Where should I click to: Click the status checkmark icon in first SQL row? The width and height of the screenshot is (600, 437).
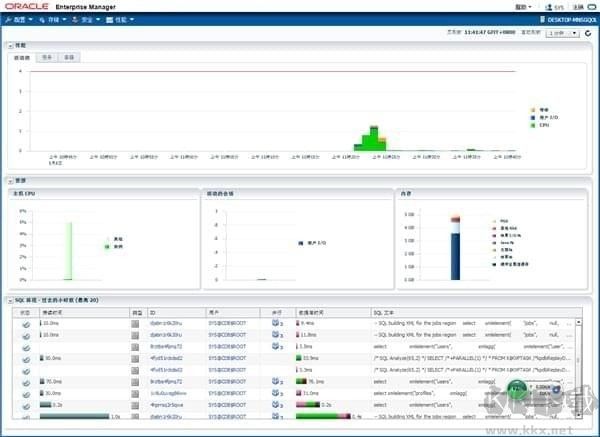point(26,324)
